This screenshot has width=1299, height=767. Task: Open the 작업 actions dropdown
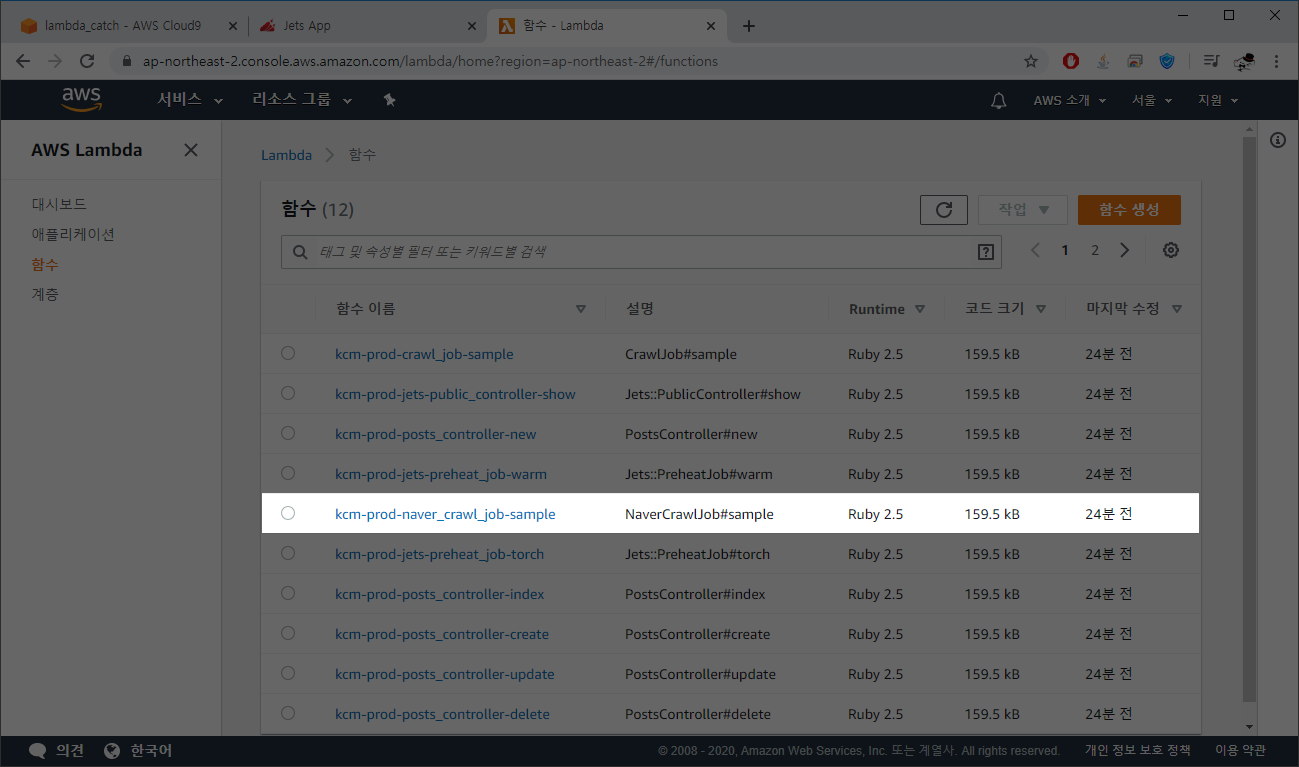click(1024, 210)
